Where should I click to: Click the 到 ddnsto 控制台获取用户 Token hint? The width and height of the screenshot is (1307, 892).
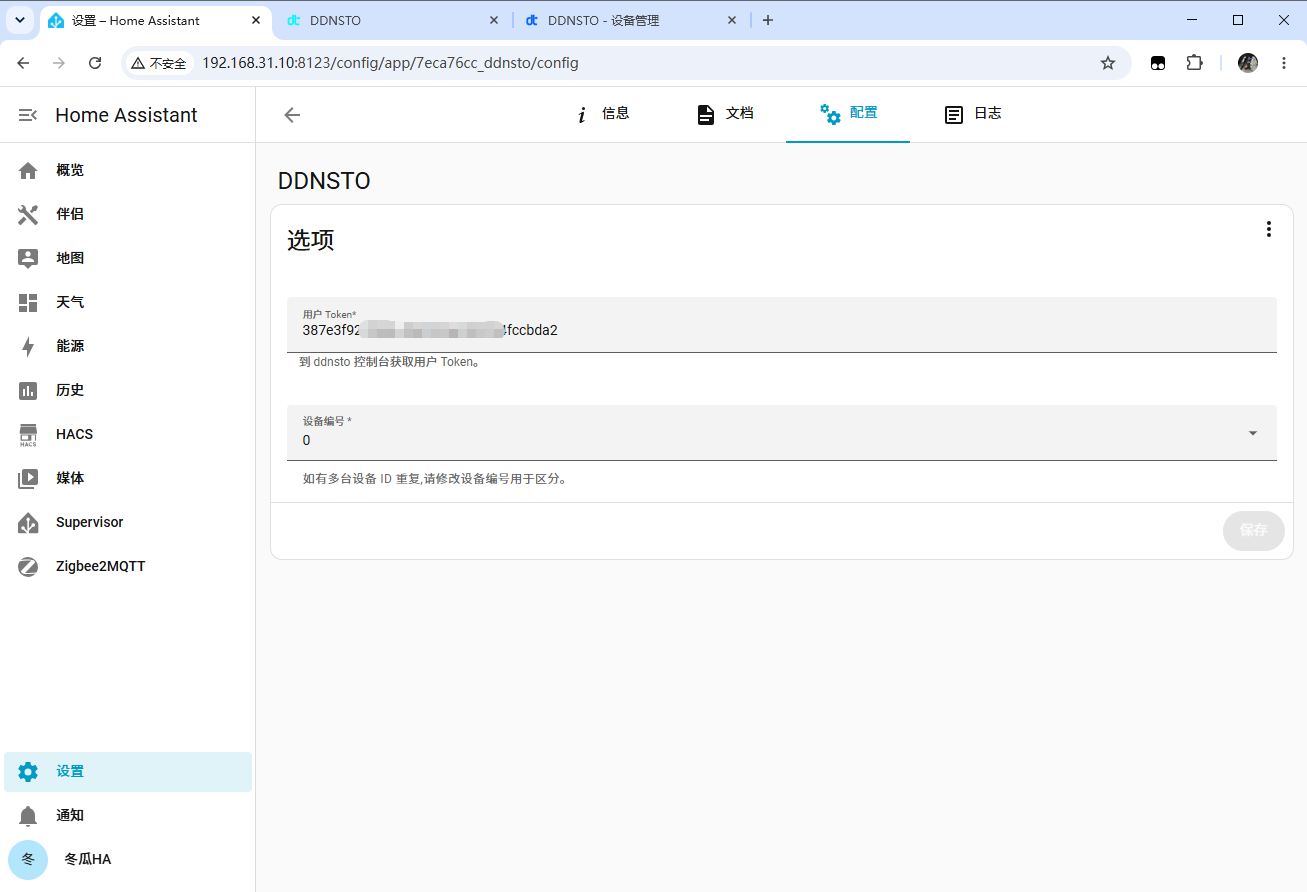point(391,362)
